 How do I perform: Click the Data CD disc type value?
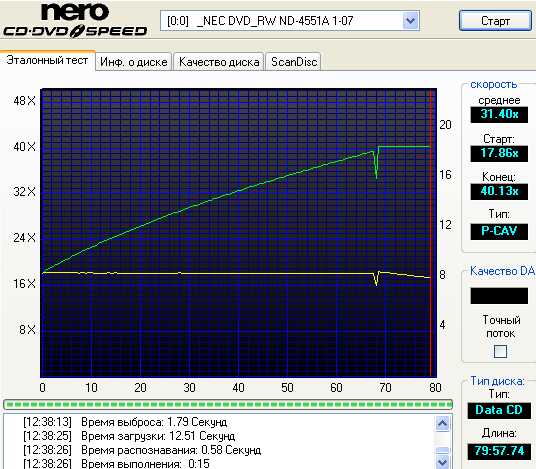tap(499, 410)
